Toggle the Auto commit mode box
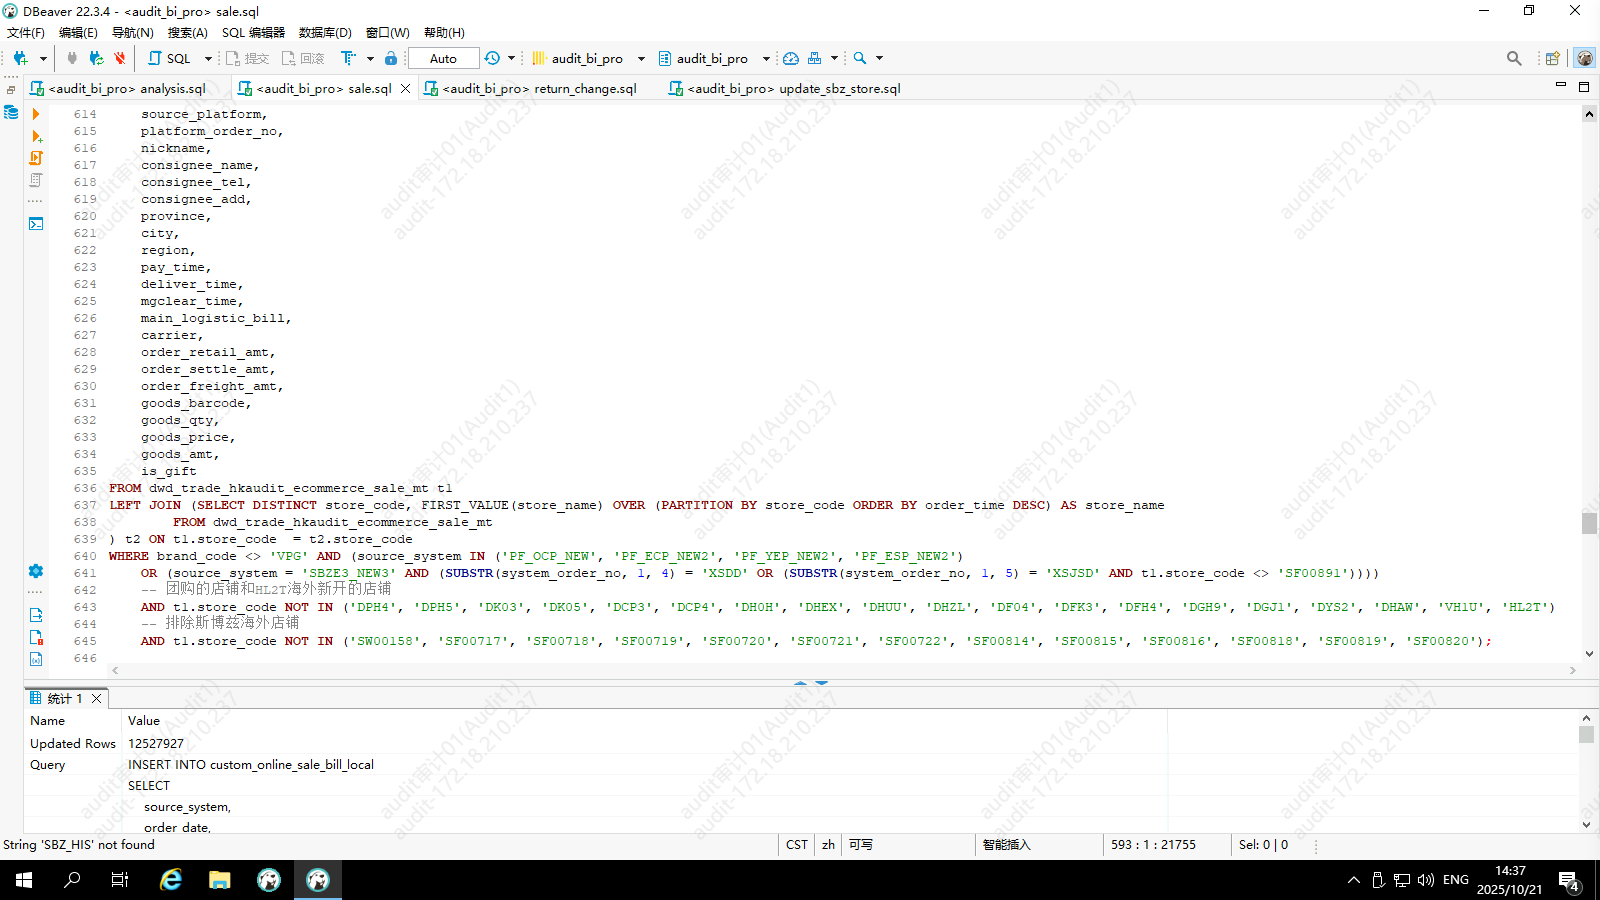 pos(443,59)
